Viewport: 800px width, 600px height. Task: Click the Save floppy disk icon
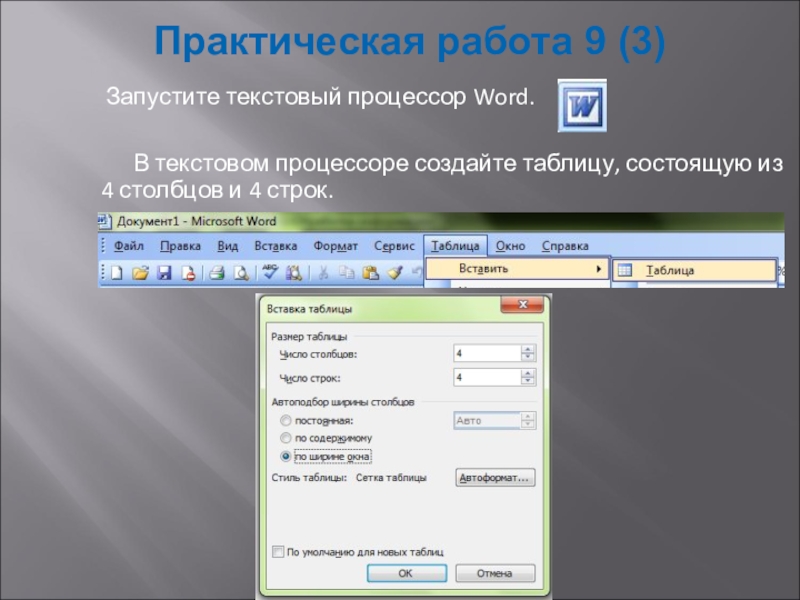164,273
